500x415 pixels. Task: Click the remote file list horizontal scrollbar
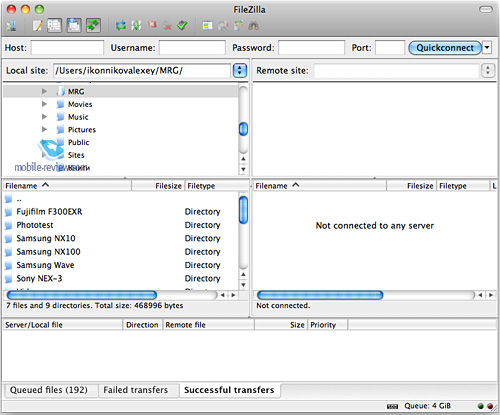point(320,295)
